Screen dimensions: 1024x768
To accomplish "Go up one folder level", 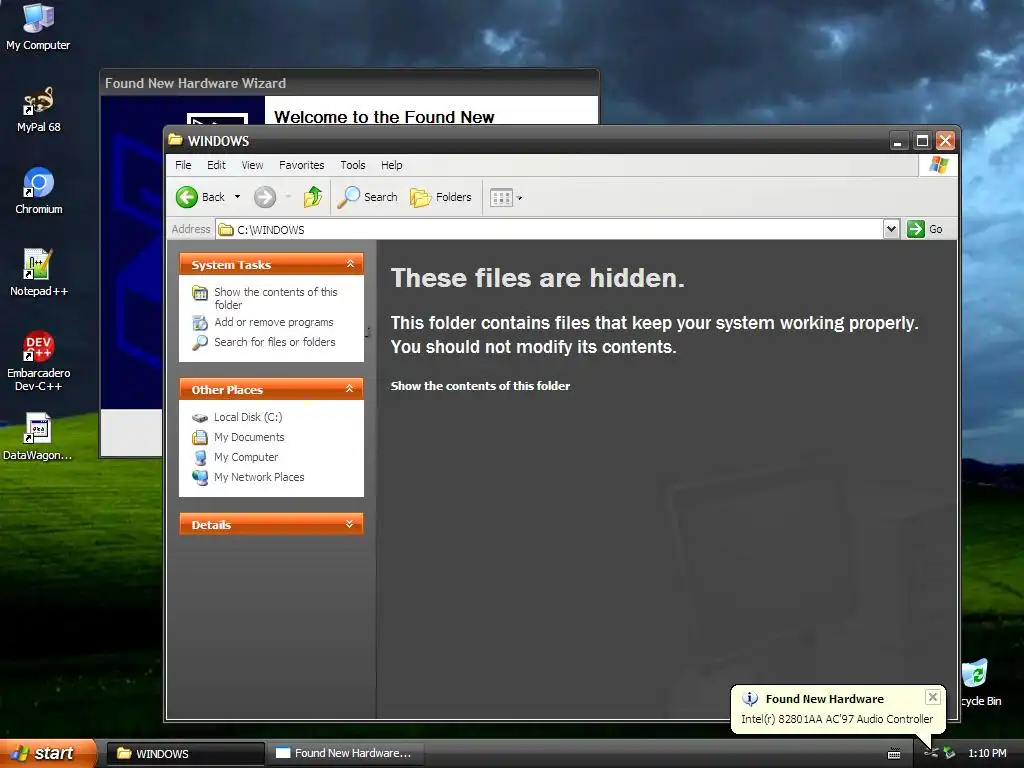I will (x=313, y=197).
